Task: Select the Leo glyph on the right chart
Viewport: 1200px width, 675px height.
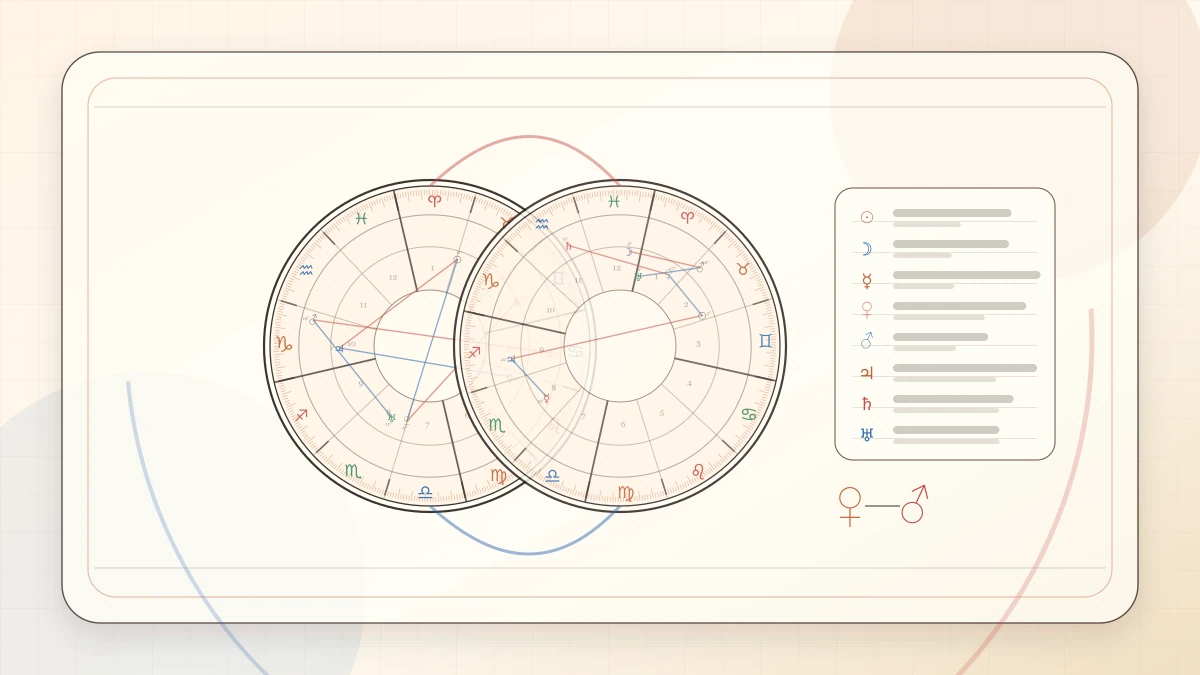Action: click(x=697, y=470)
